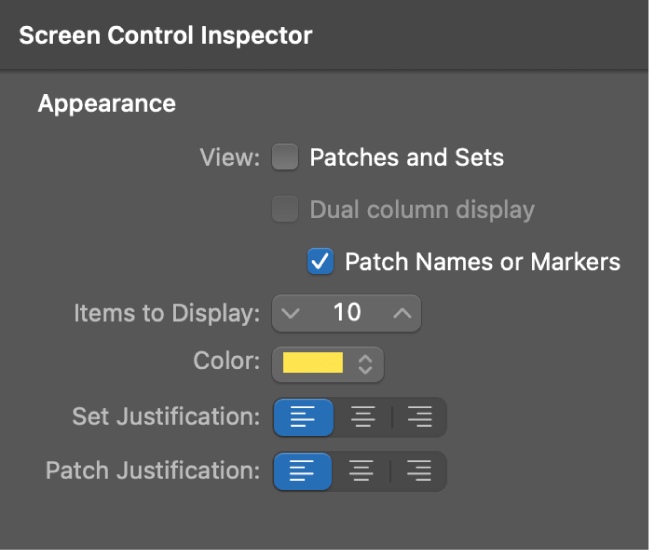Screen dimensions: 650x552
Task: Enable the Patches and Sets checkbox
Action: (285, 157)
